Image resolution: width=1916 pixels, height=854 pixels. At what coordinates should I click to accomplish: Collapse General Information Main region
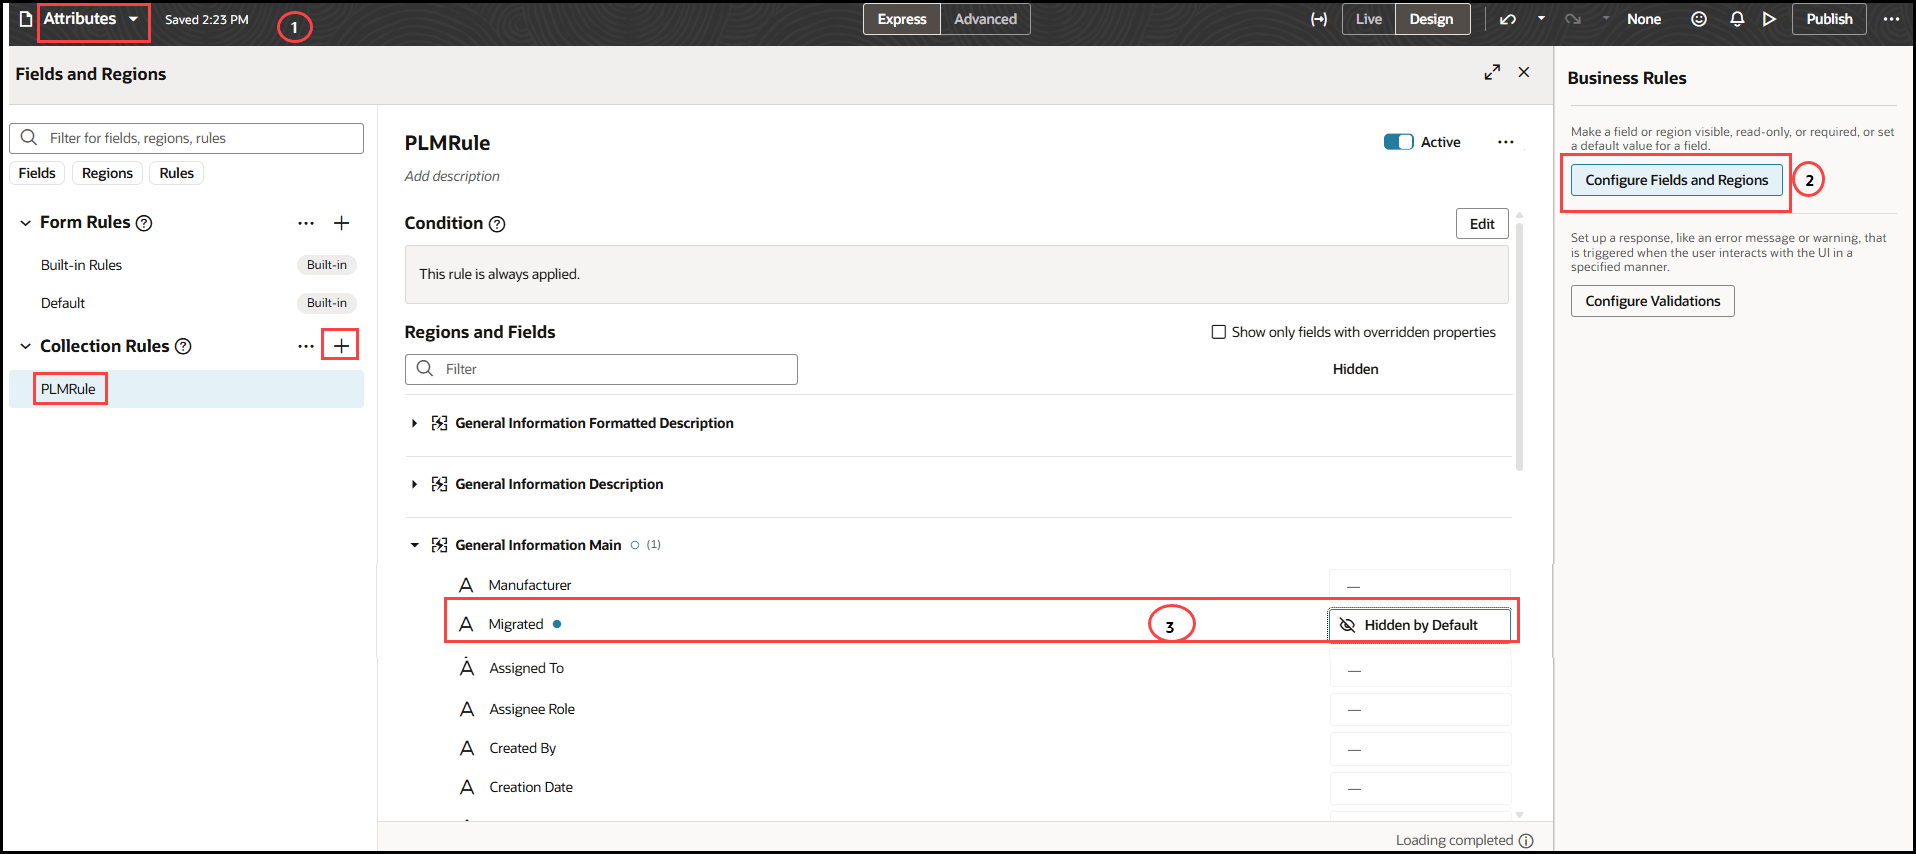414,545
